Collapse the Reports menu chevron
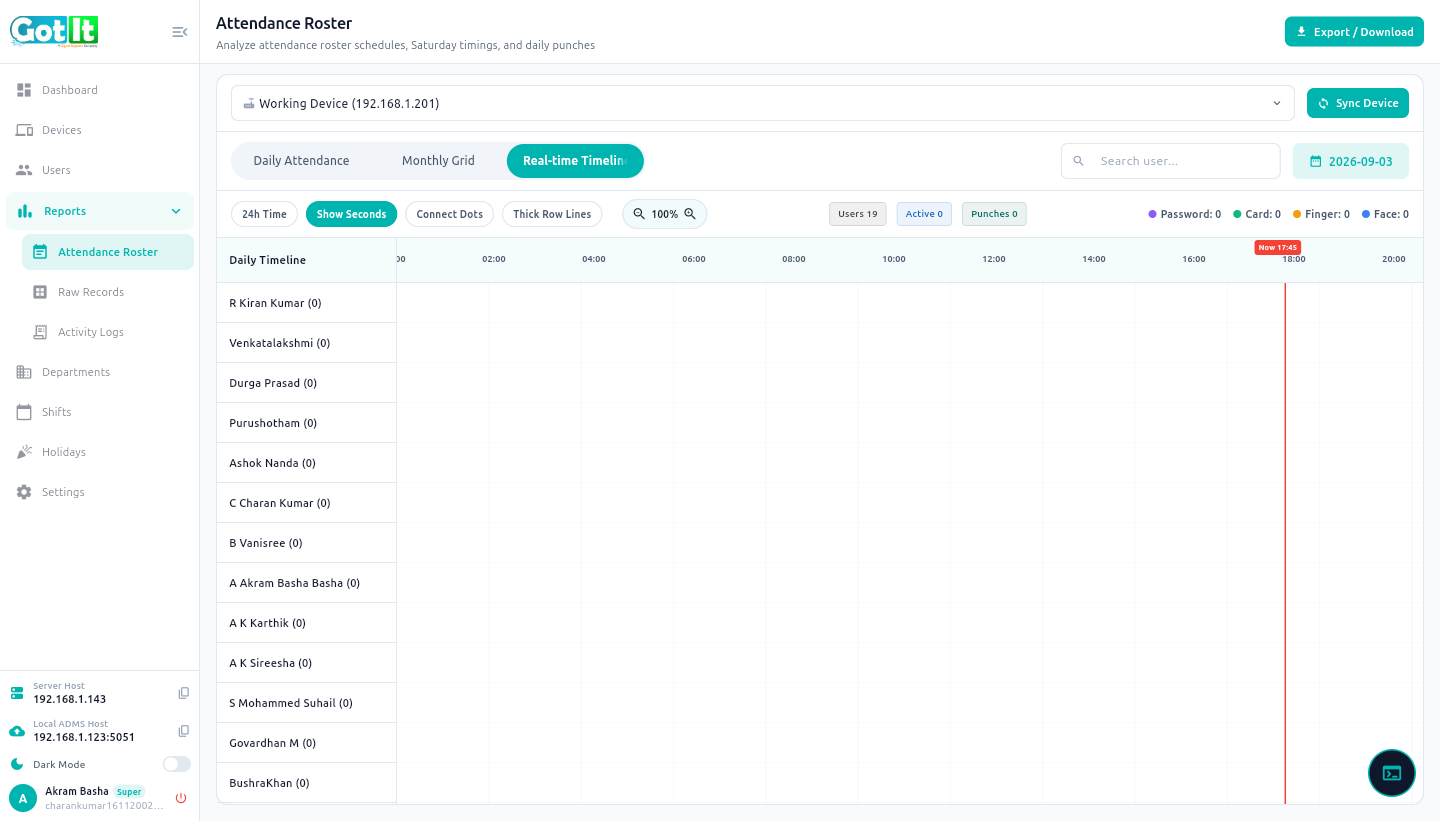 coord(176,211)
